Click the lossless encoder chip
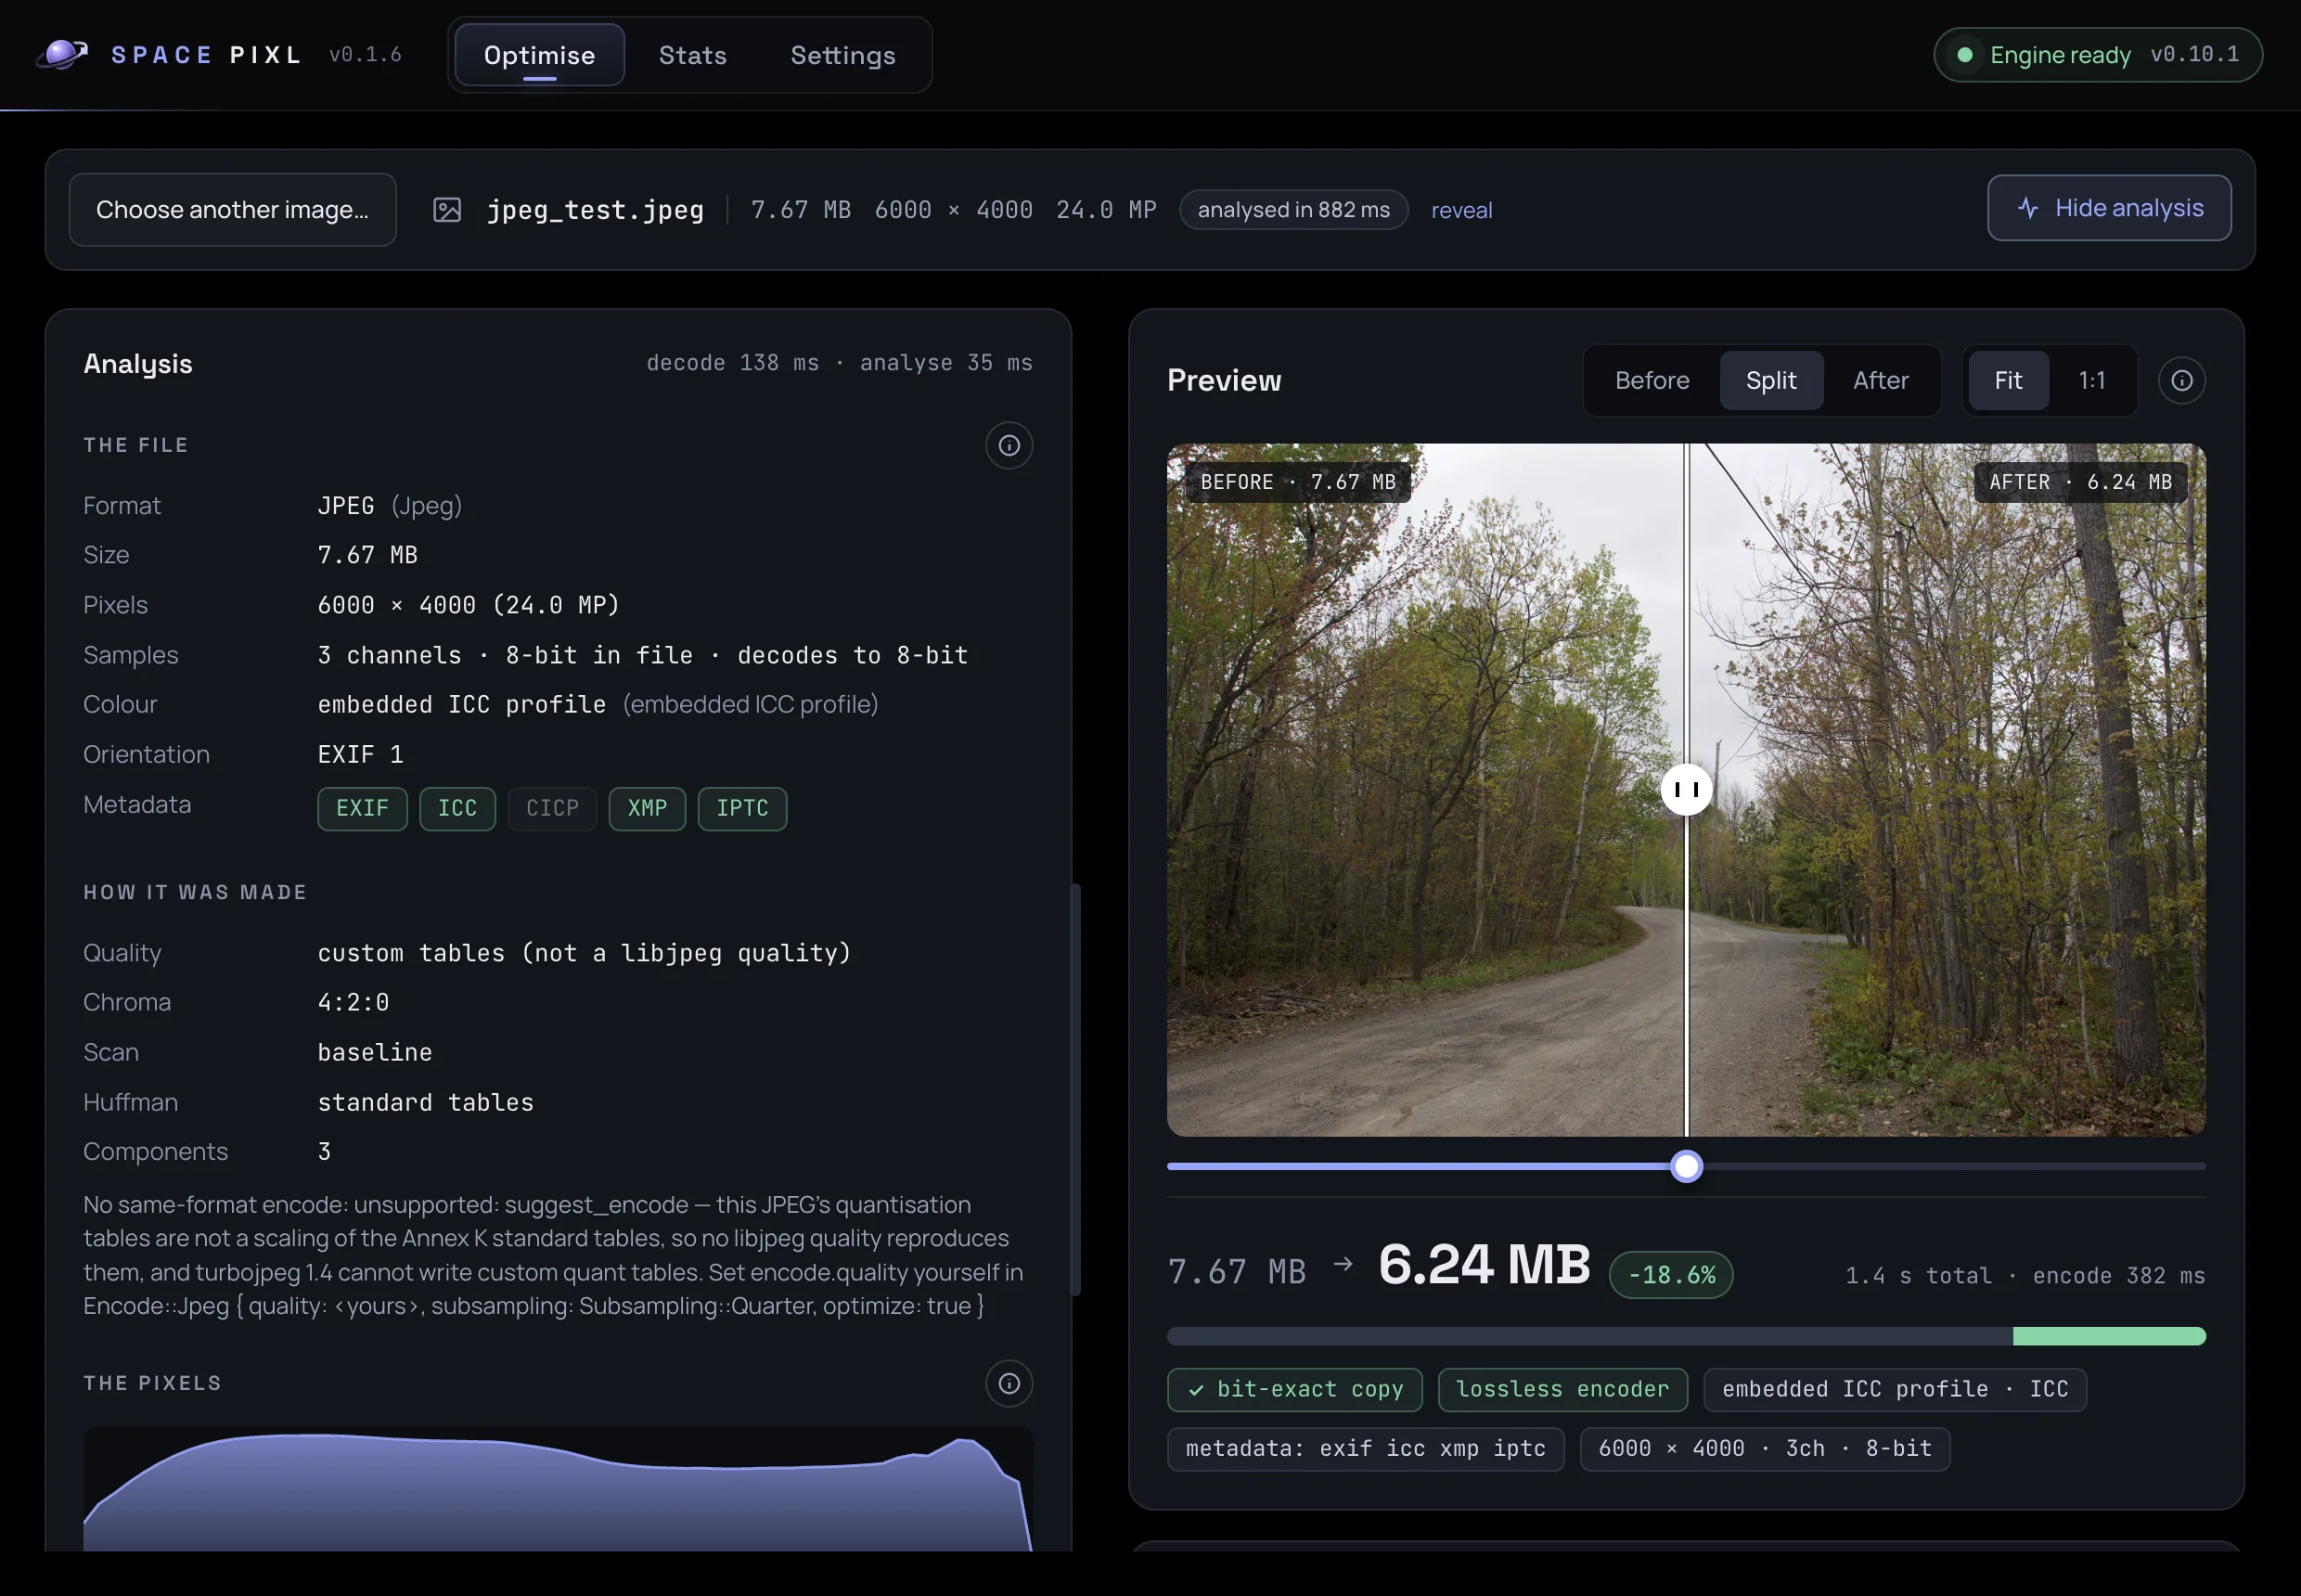Screen dimensions: 2301x1596 coord(1562,1389)
